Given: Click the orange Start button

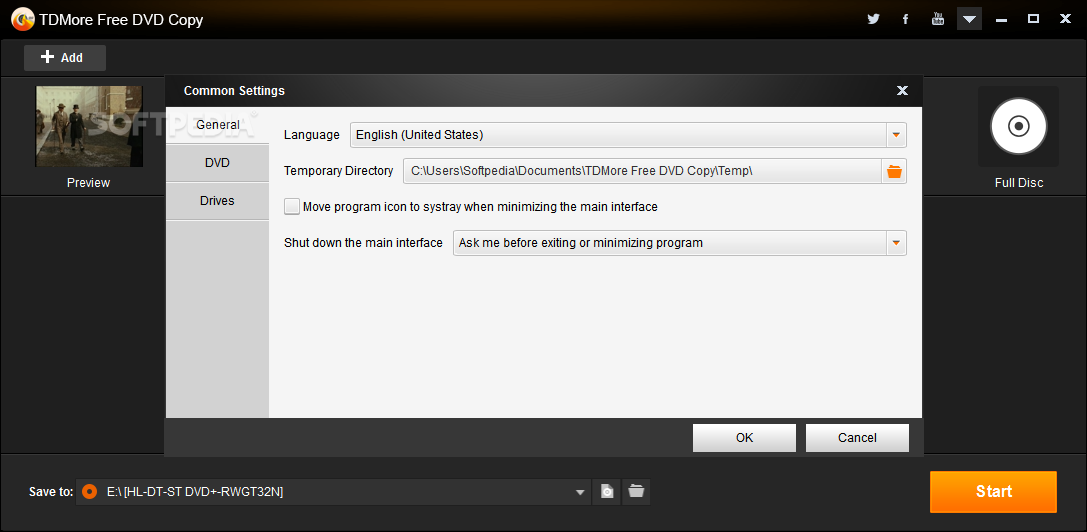Looking at the screenshot, I should tap(993, 492).
